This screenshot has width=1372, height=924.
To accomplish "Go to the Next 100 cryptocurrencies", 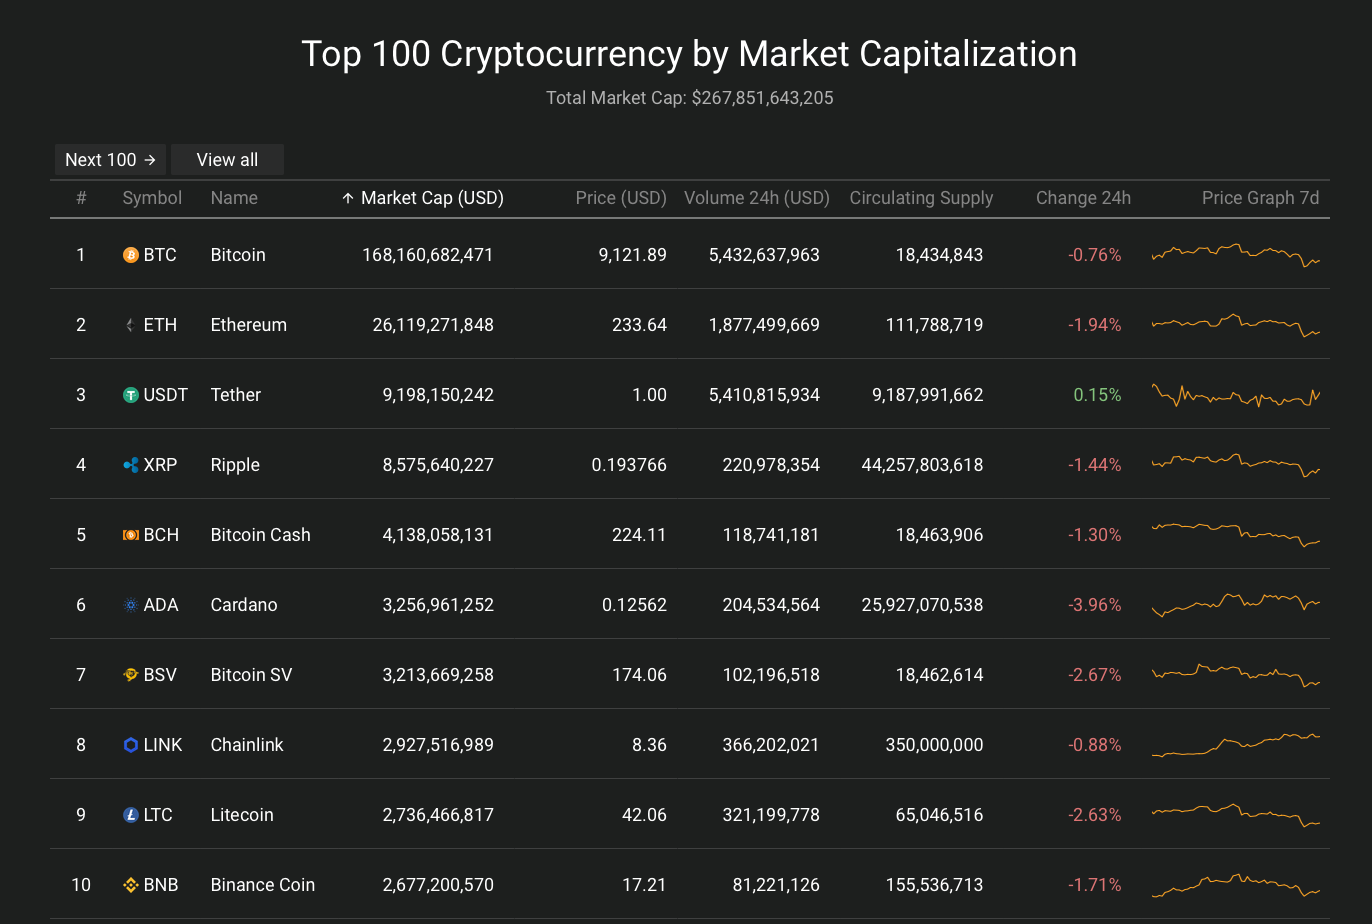I will point(110,160).
